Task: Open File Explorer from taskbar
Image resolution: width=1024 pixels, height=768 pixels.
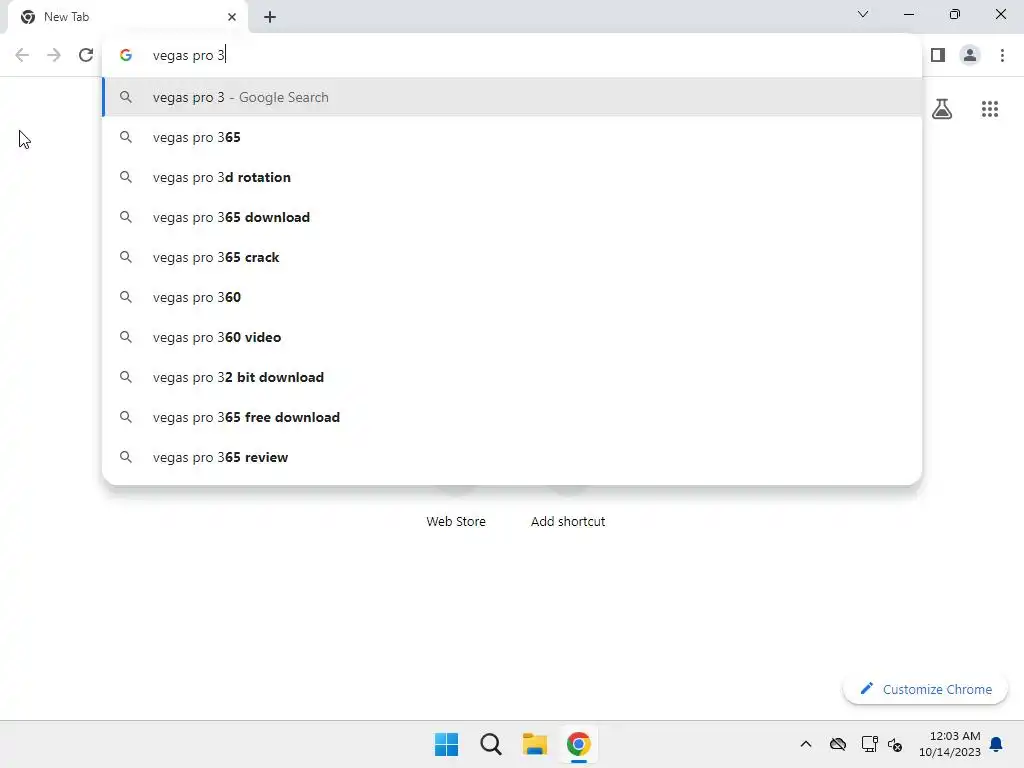Action: 534,744
